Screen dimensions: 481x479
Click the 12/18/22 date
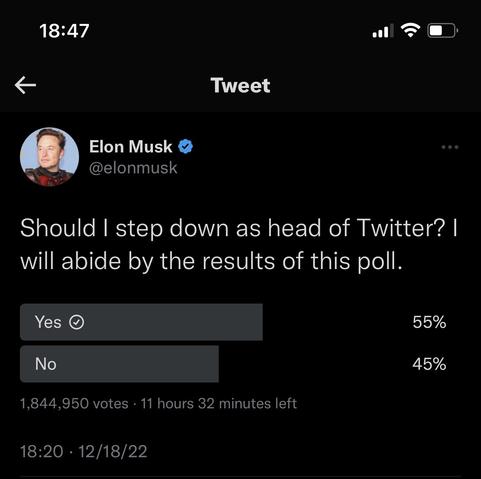click(x=113, y=451)
